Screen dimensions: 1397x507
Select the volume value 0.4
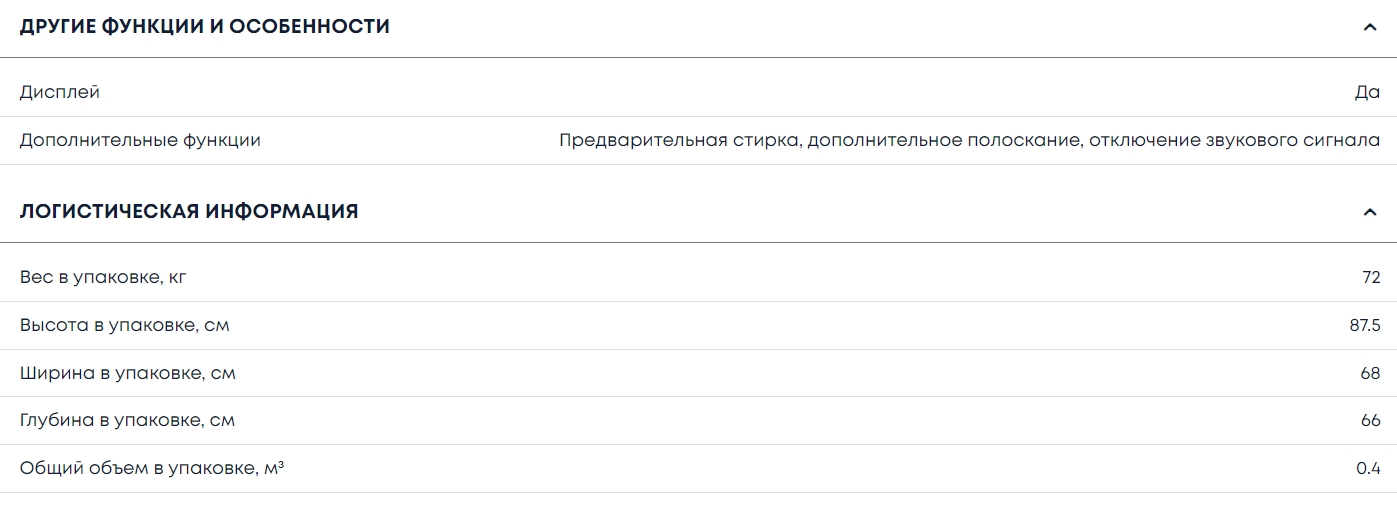point(1368,468)
